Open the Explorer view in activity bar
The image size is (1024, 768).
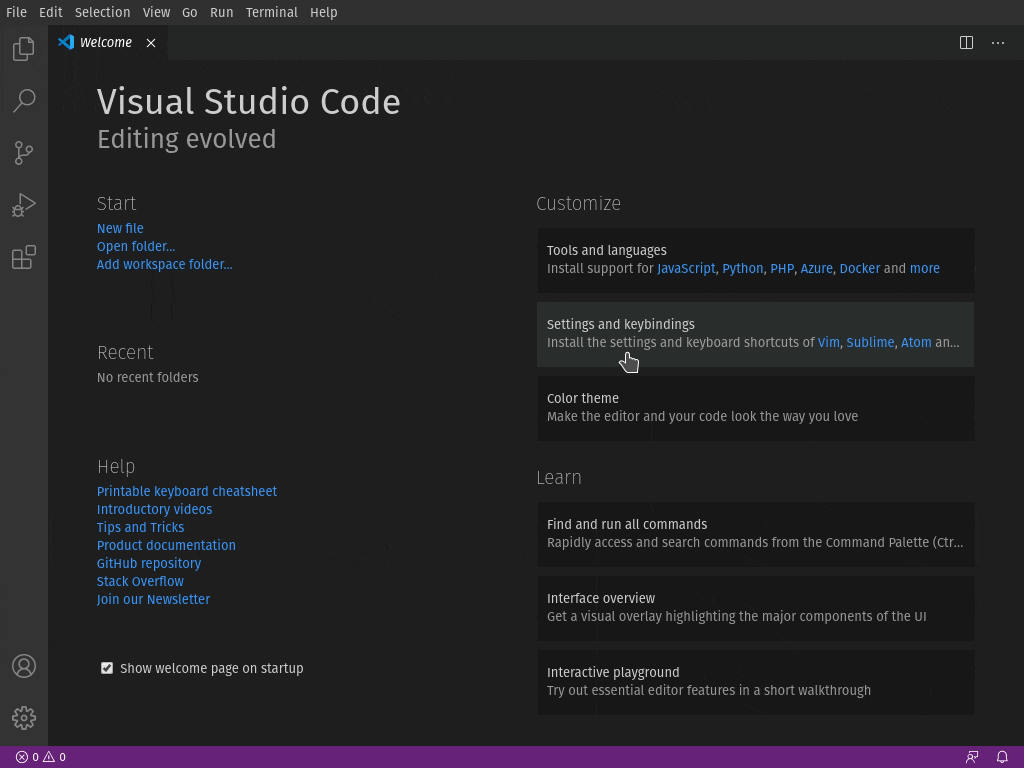tap(24, 48)
